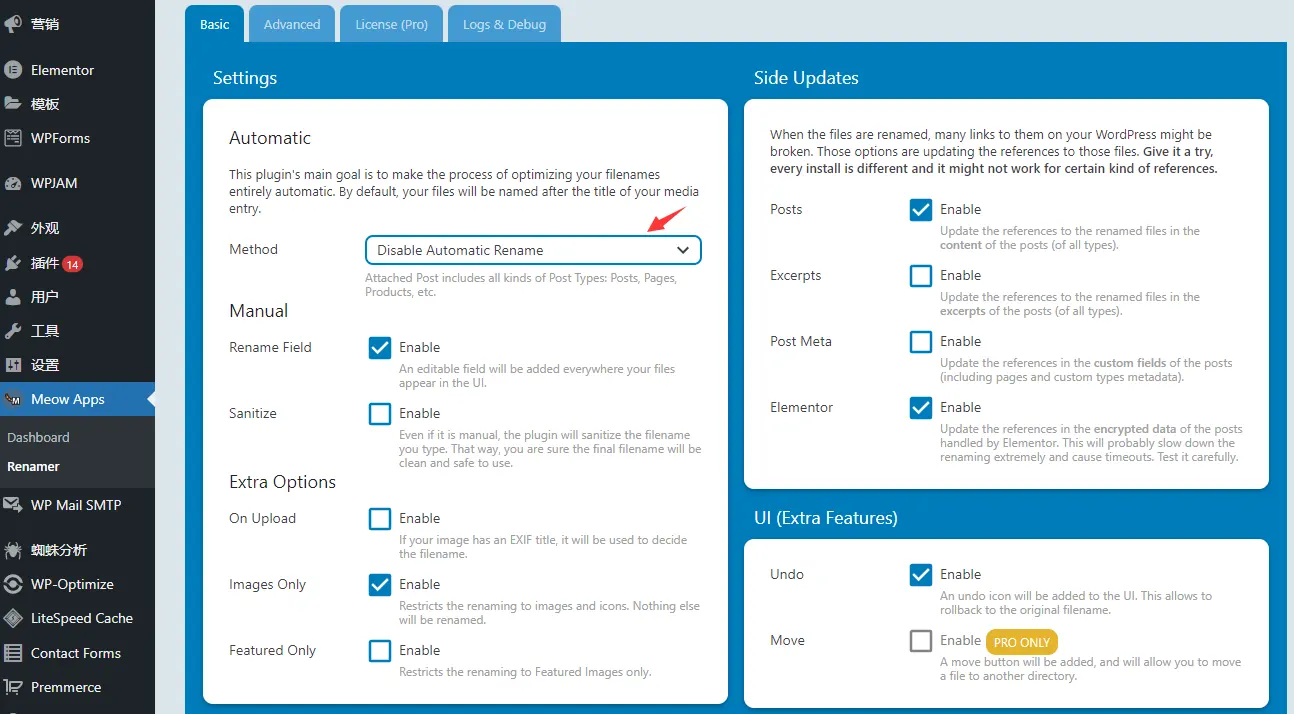The image size is (1294, 714).
Task: Open the WP-Optimize menu item
Action: click(77, 584)
